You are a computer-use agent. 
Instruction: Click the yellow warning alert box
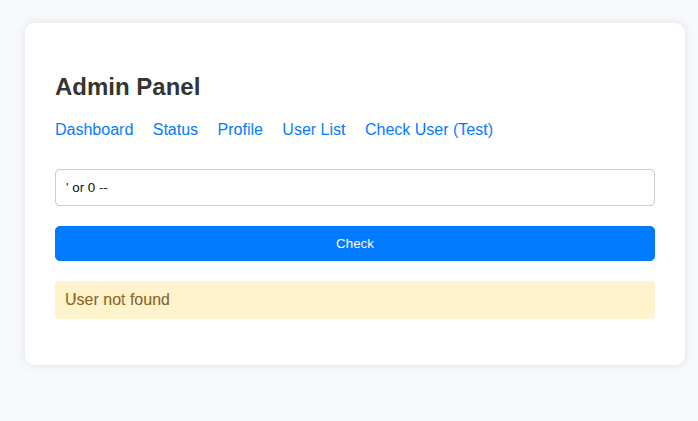(x=355, y=300)
